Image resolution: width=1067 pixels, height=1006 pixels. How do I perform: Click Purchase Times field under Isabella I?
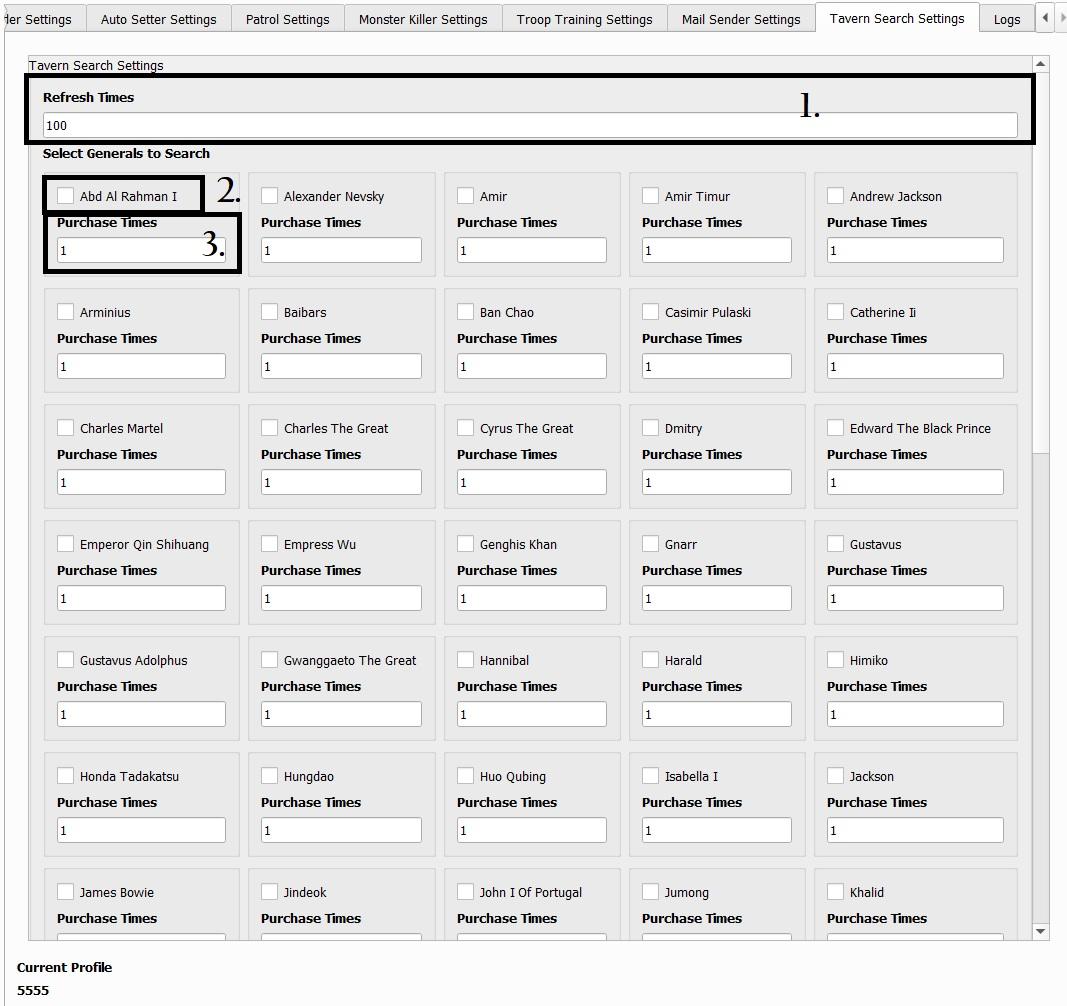pyautogui.click(x=716, y=830)
